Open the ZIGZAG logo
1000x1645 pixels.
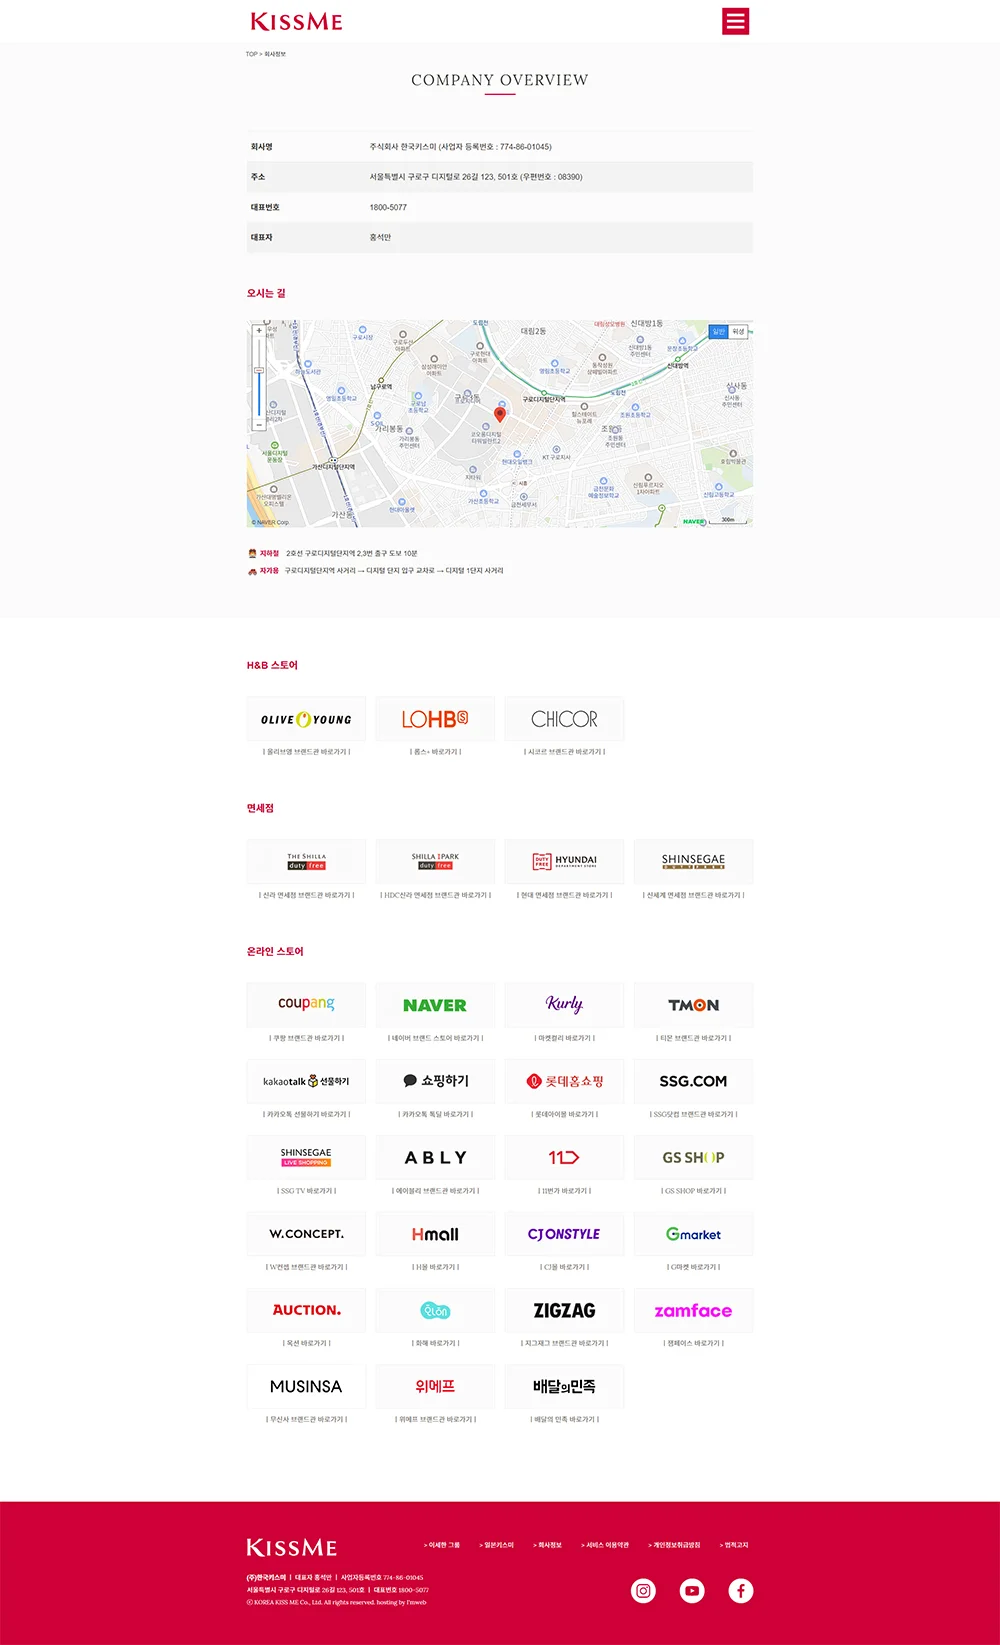point(564,1310)
